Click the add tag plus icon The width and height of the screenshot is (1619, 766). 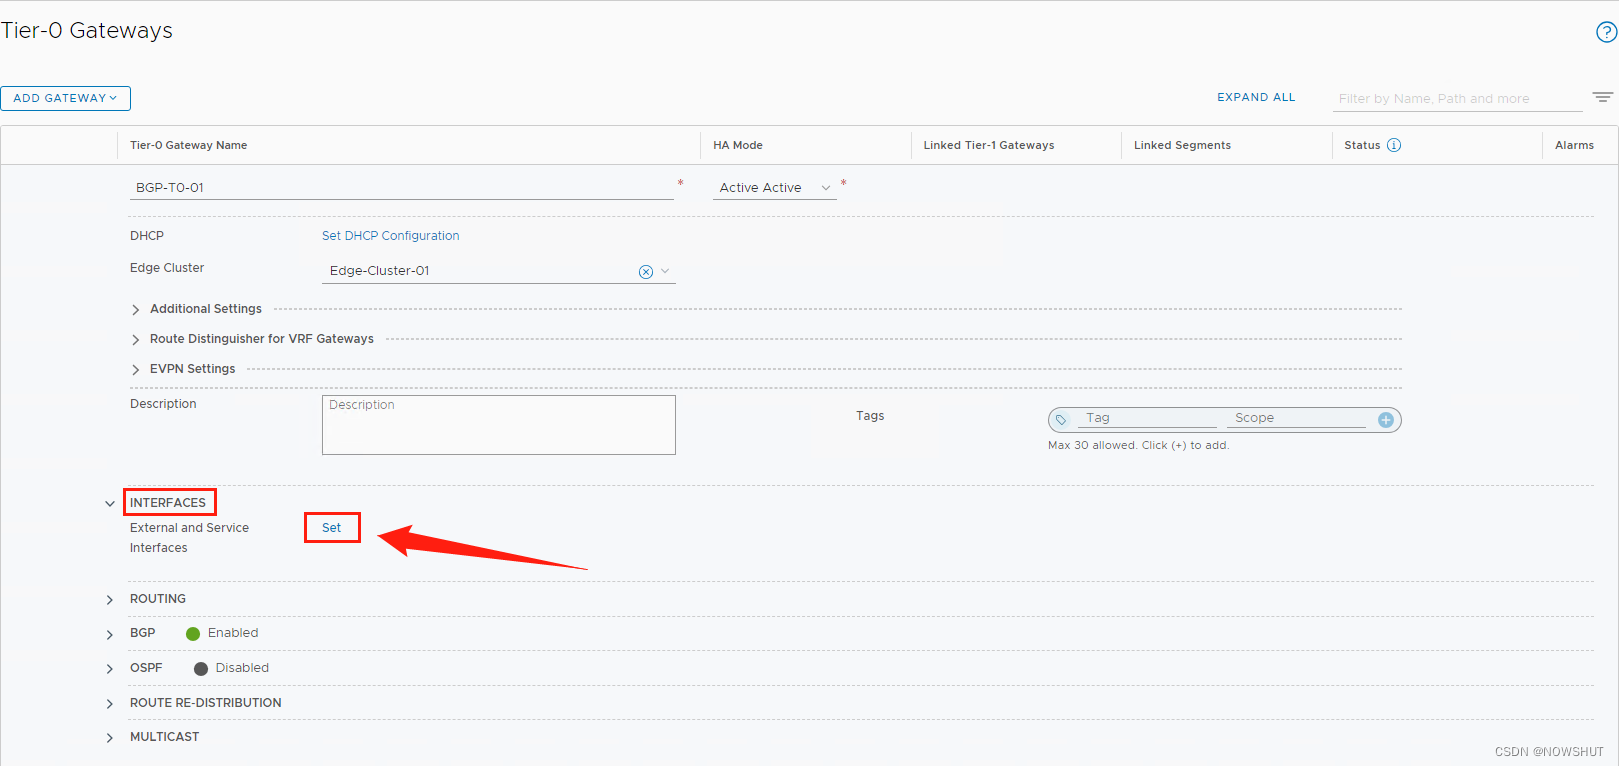tap(1386, 420)
